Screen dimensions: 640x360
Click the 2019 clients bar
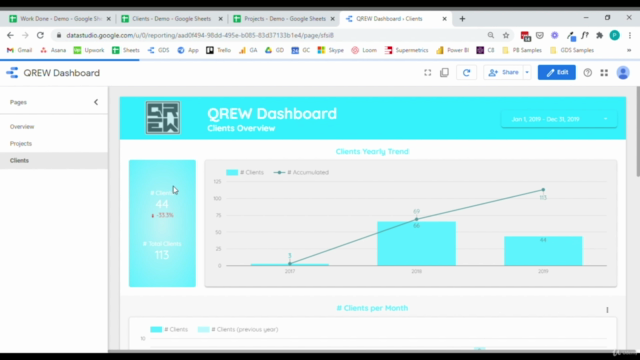click(x=543, y=251)
